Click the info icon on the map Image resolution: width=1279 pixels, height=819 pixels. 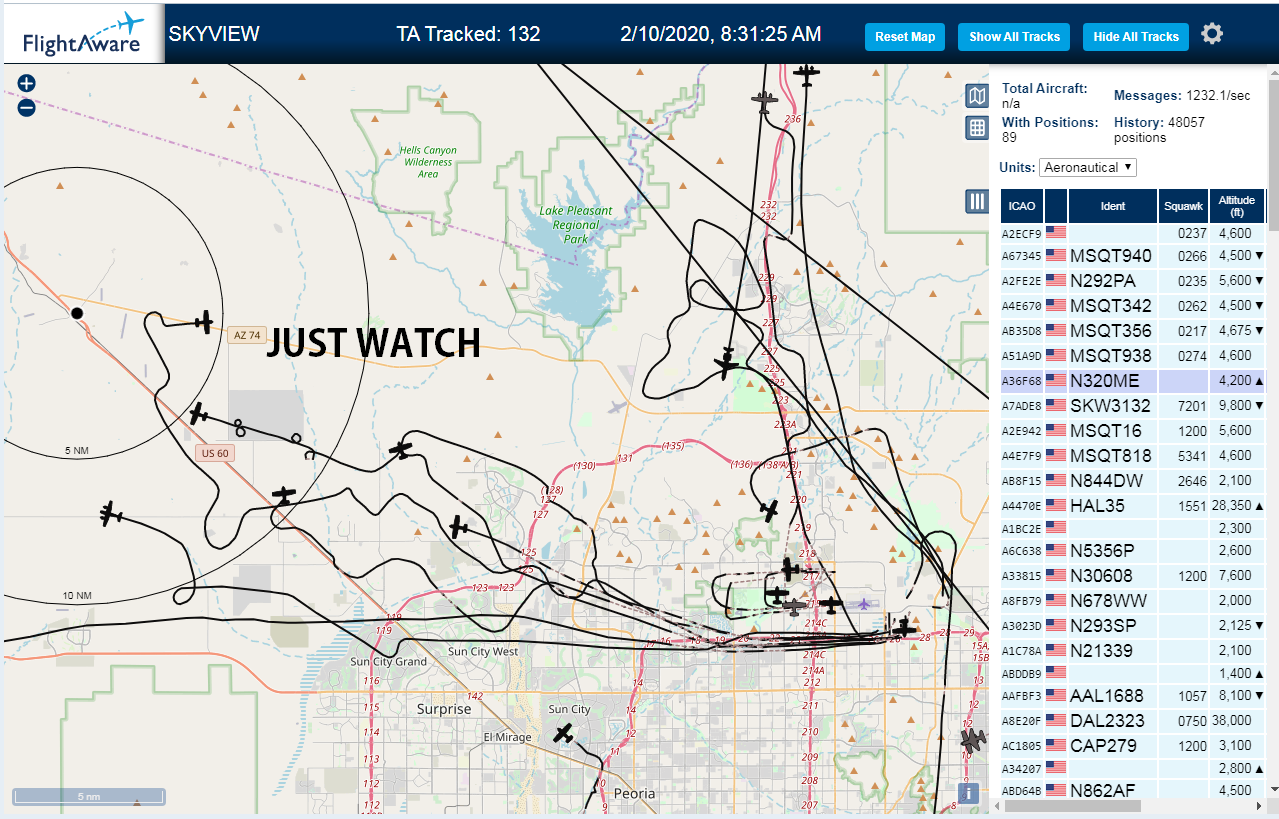(x=967, y=793)
